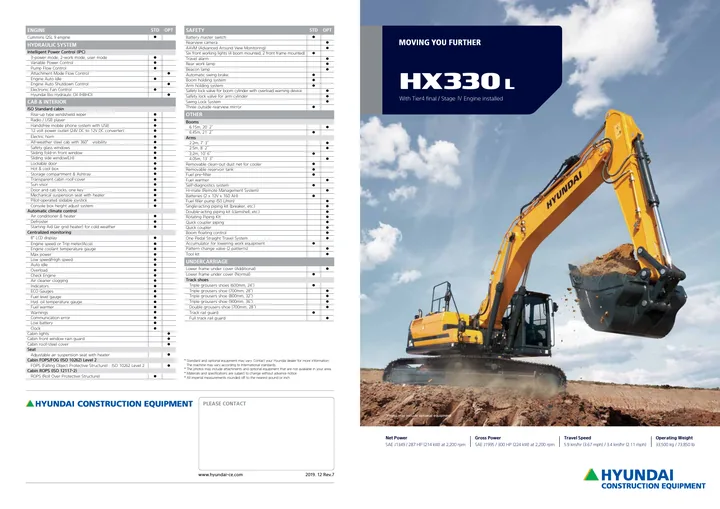This screenshot has height=509, width=720.
Task: Click the Electric horn row
Action: pyautogui.click(x=101, y=137)
